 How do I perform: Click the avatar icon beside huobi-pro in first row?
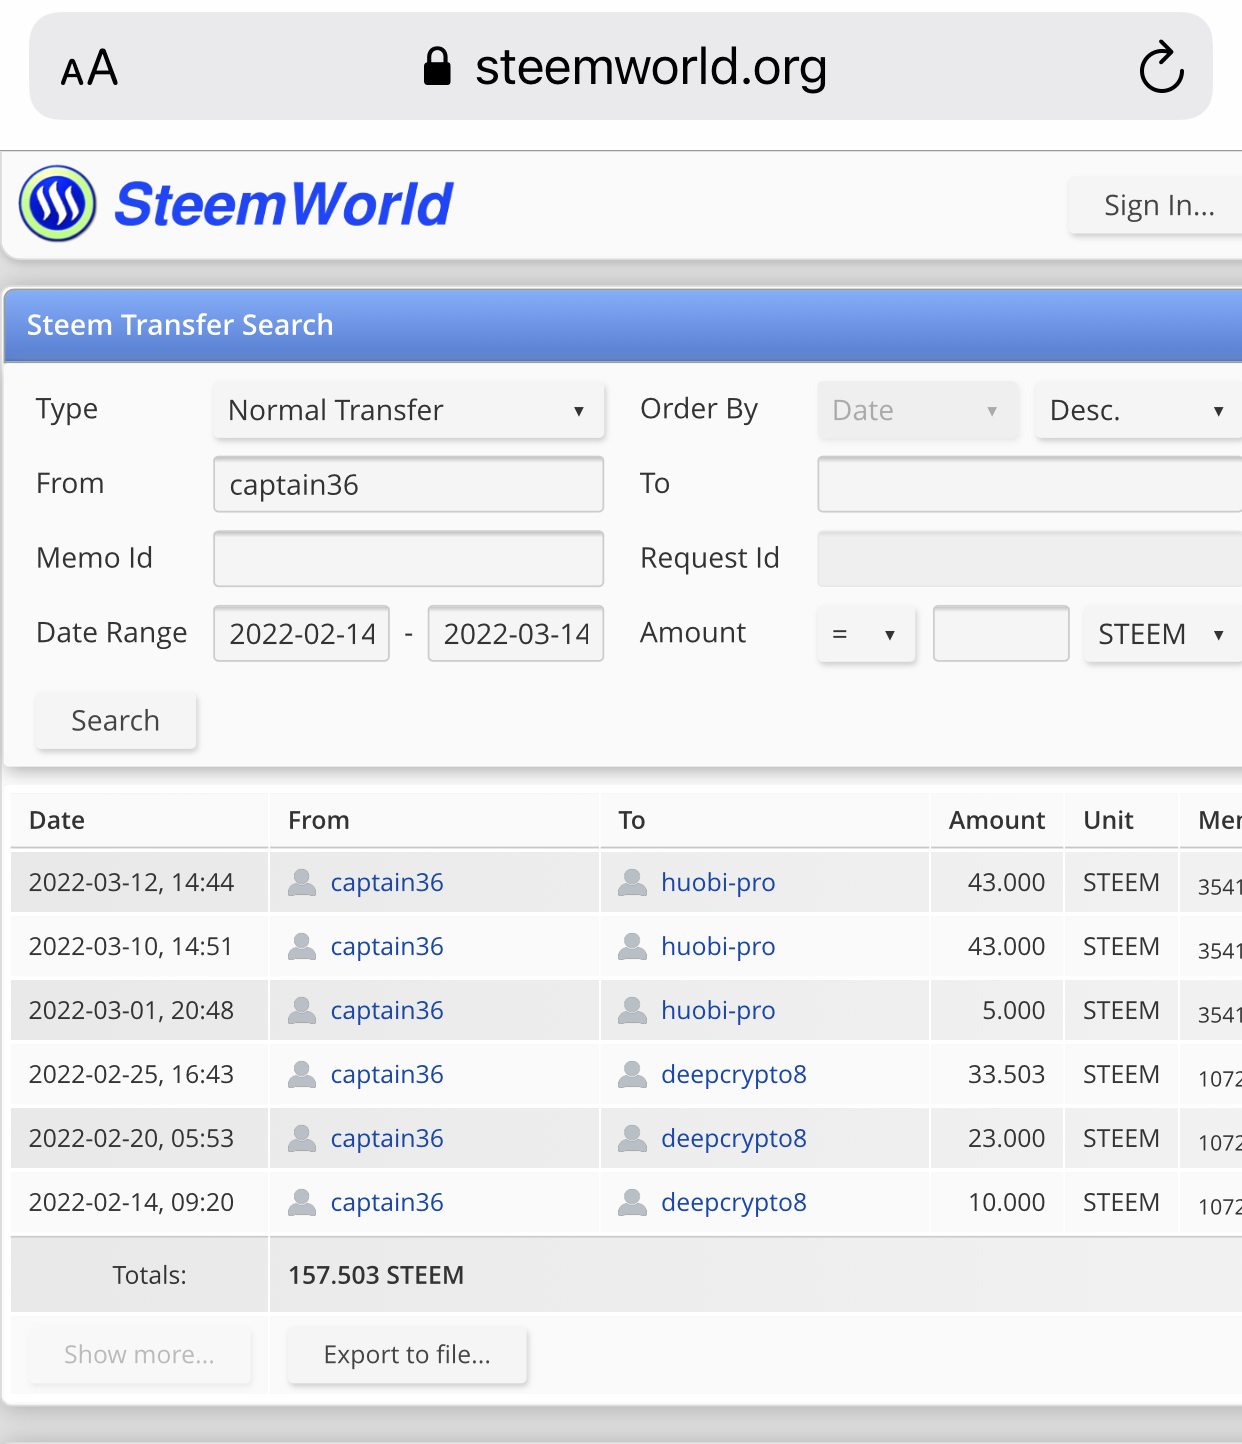(632, 882)
